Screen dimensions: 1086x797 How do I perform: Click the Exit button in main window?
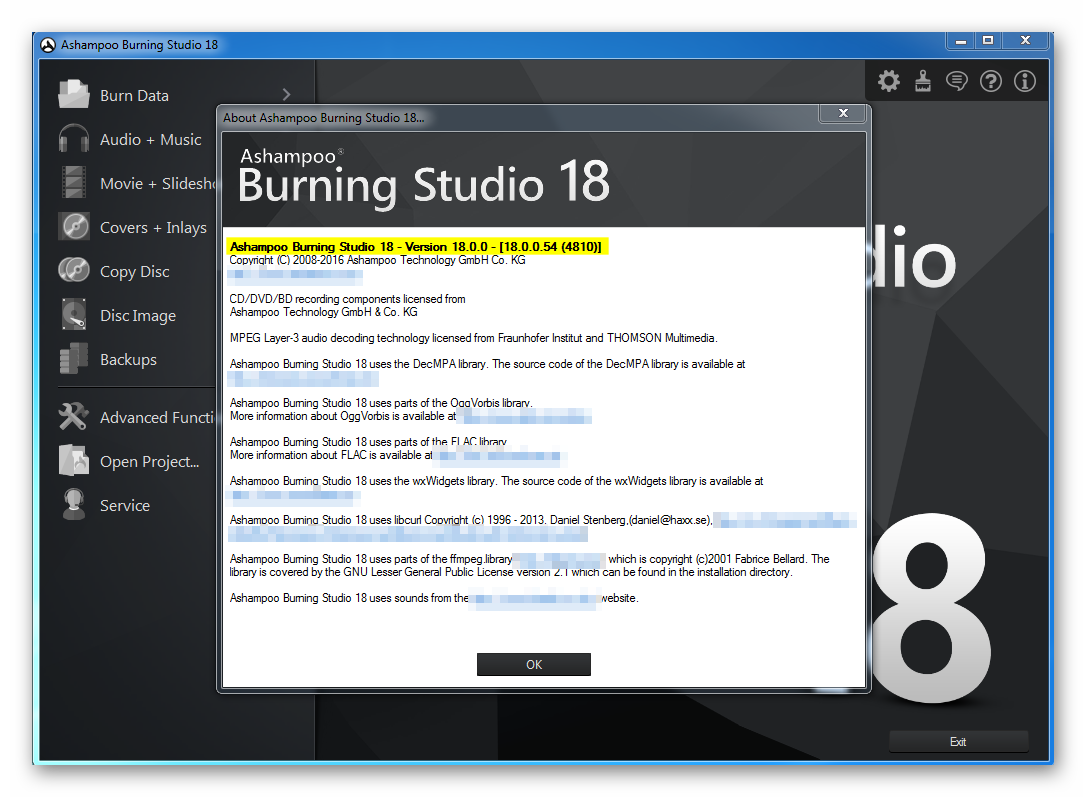(958, 742)
